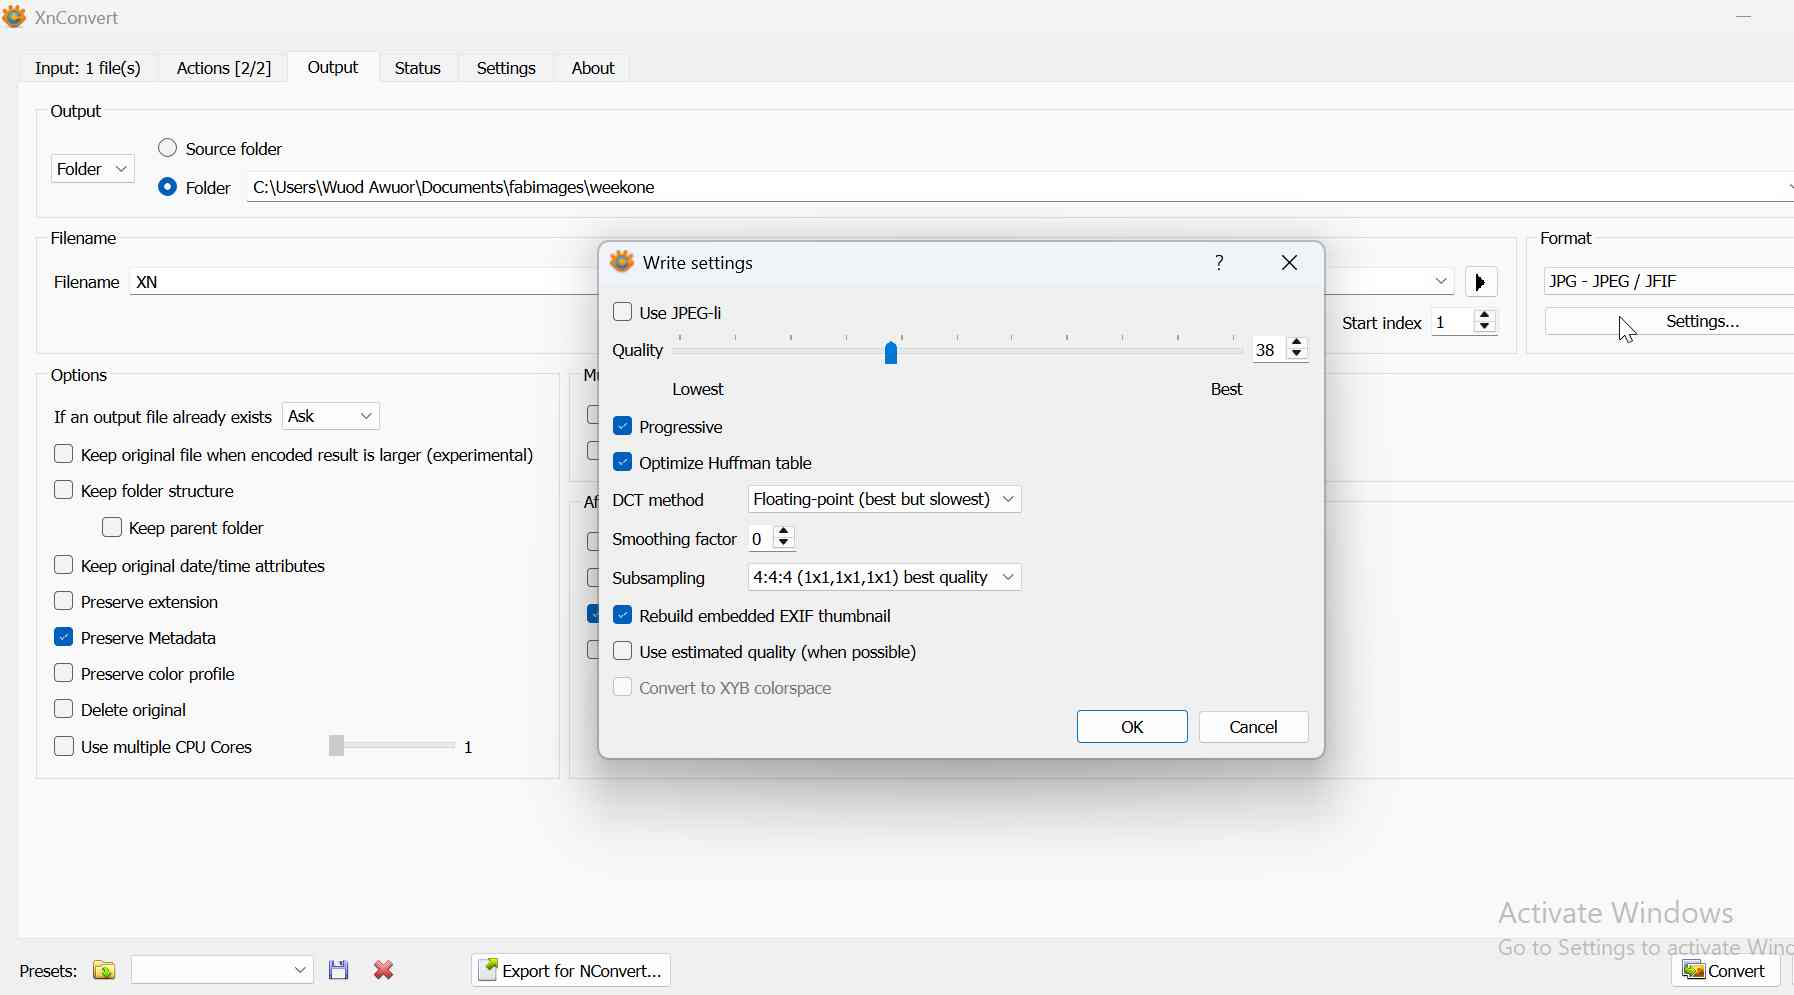The width and height of the screenshot is (1794, 995).
Task: Open the DCT method dropdown
Action: point(885,499)
